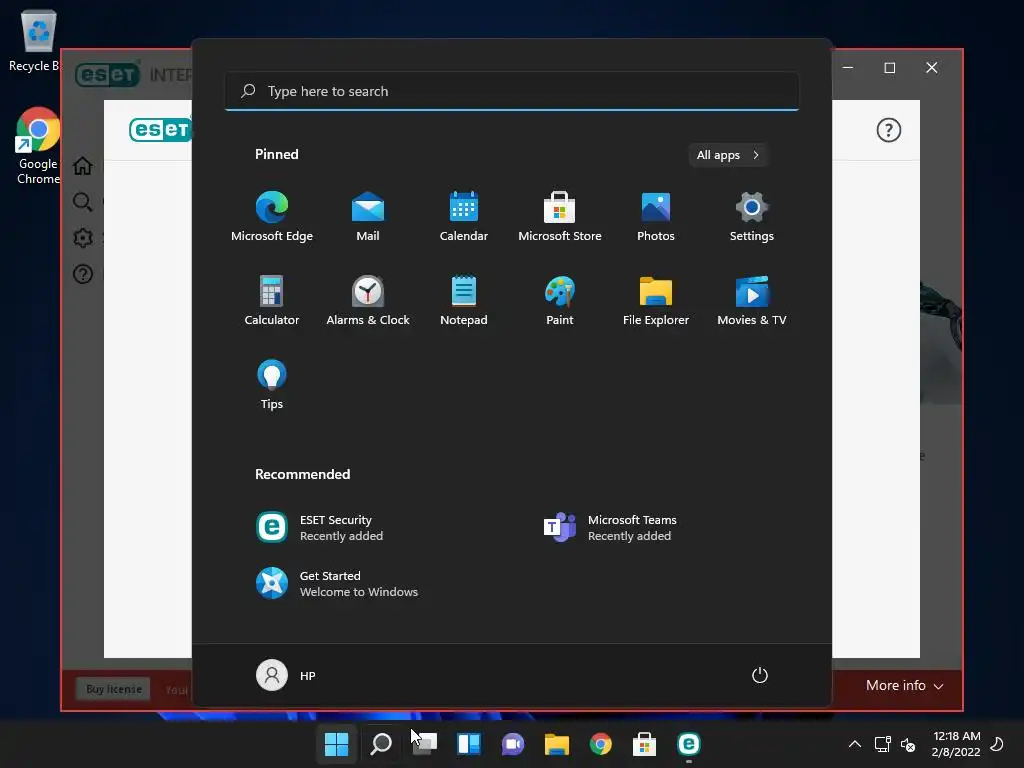Open taskbar Search magnifier
The height and width of the screenshot is (768, 1024).
tap(381, 744)
